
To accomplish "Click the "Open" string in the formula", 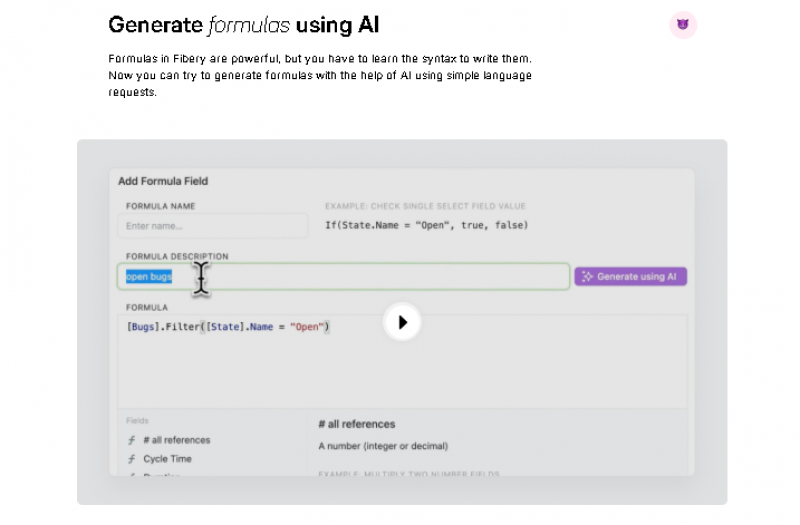I will coord(306,327).
